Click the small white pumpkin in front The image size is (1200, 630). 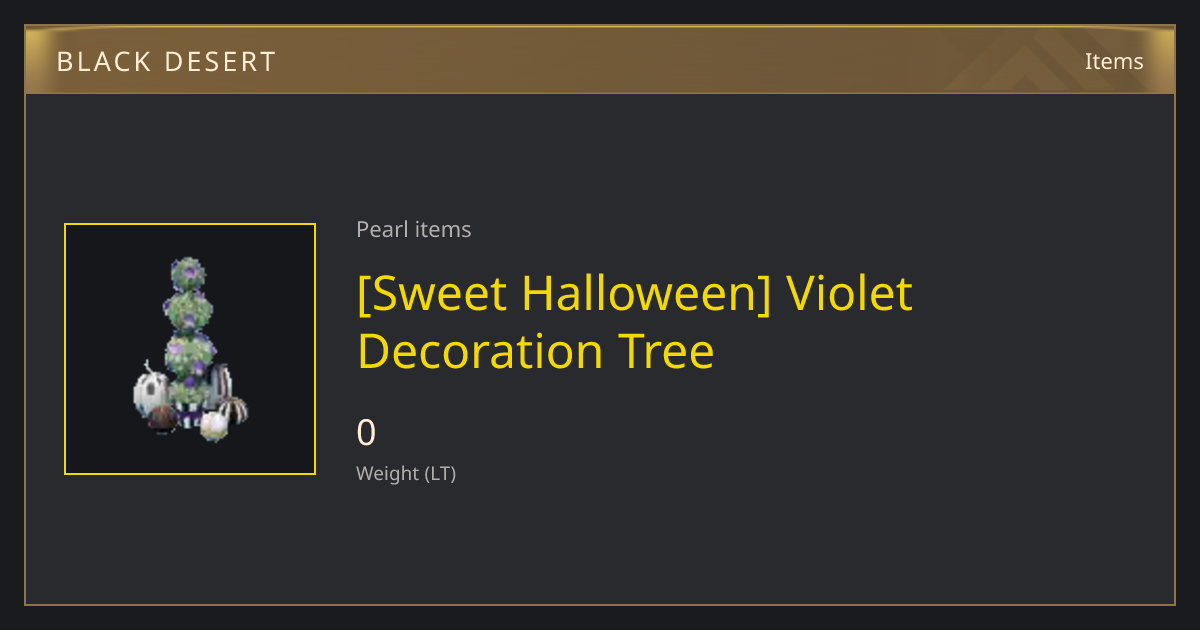(x=214, y=425)
